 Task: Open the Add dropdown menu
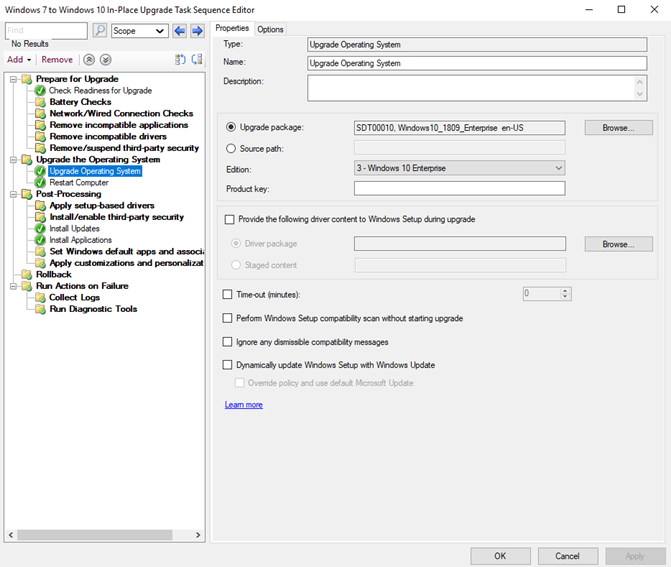click(x=19, y=59)
